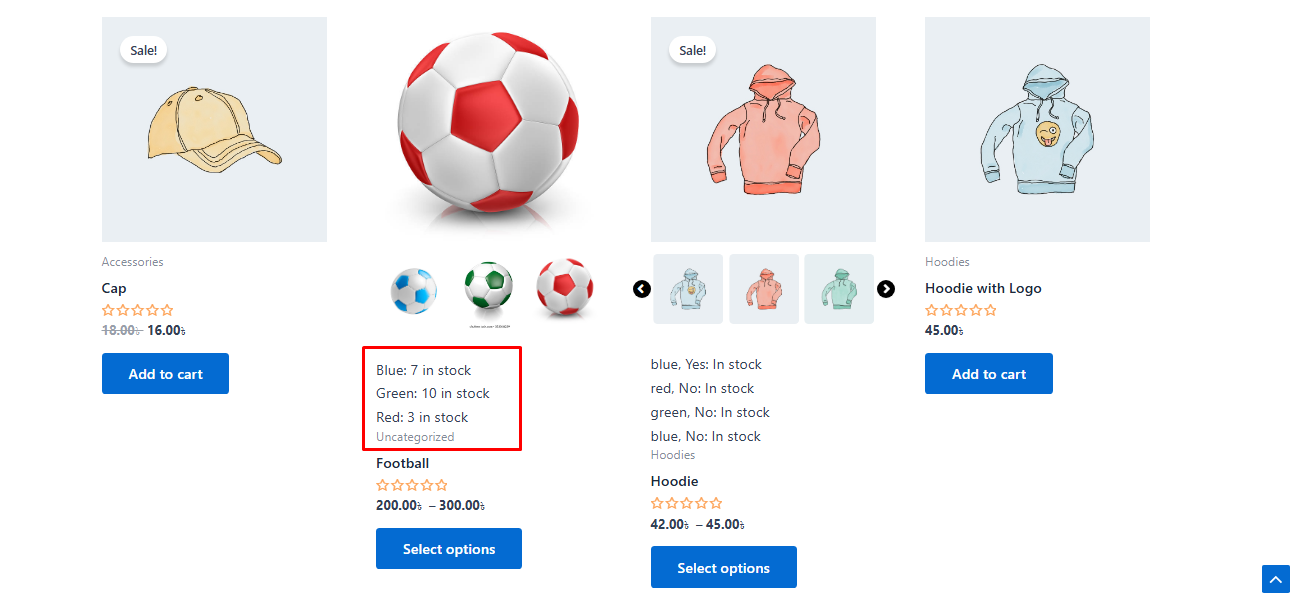
Task: Select the red football variation thumbnail
Action: coord(564,289)
